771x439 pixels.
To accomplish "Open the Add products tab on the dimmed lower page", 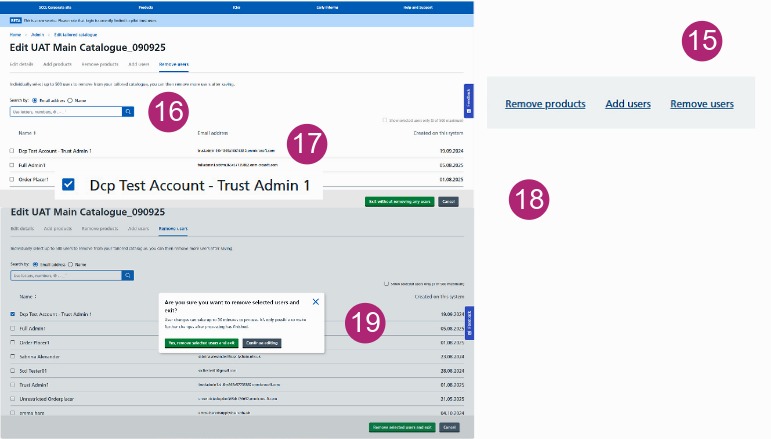I will click(58, 229).
